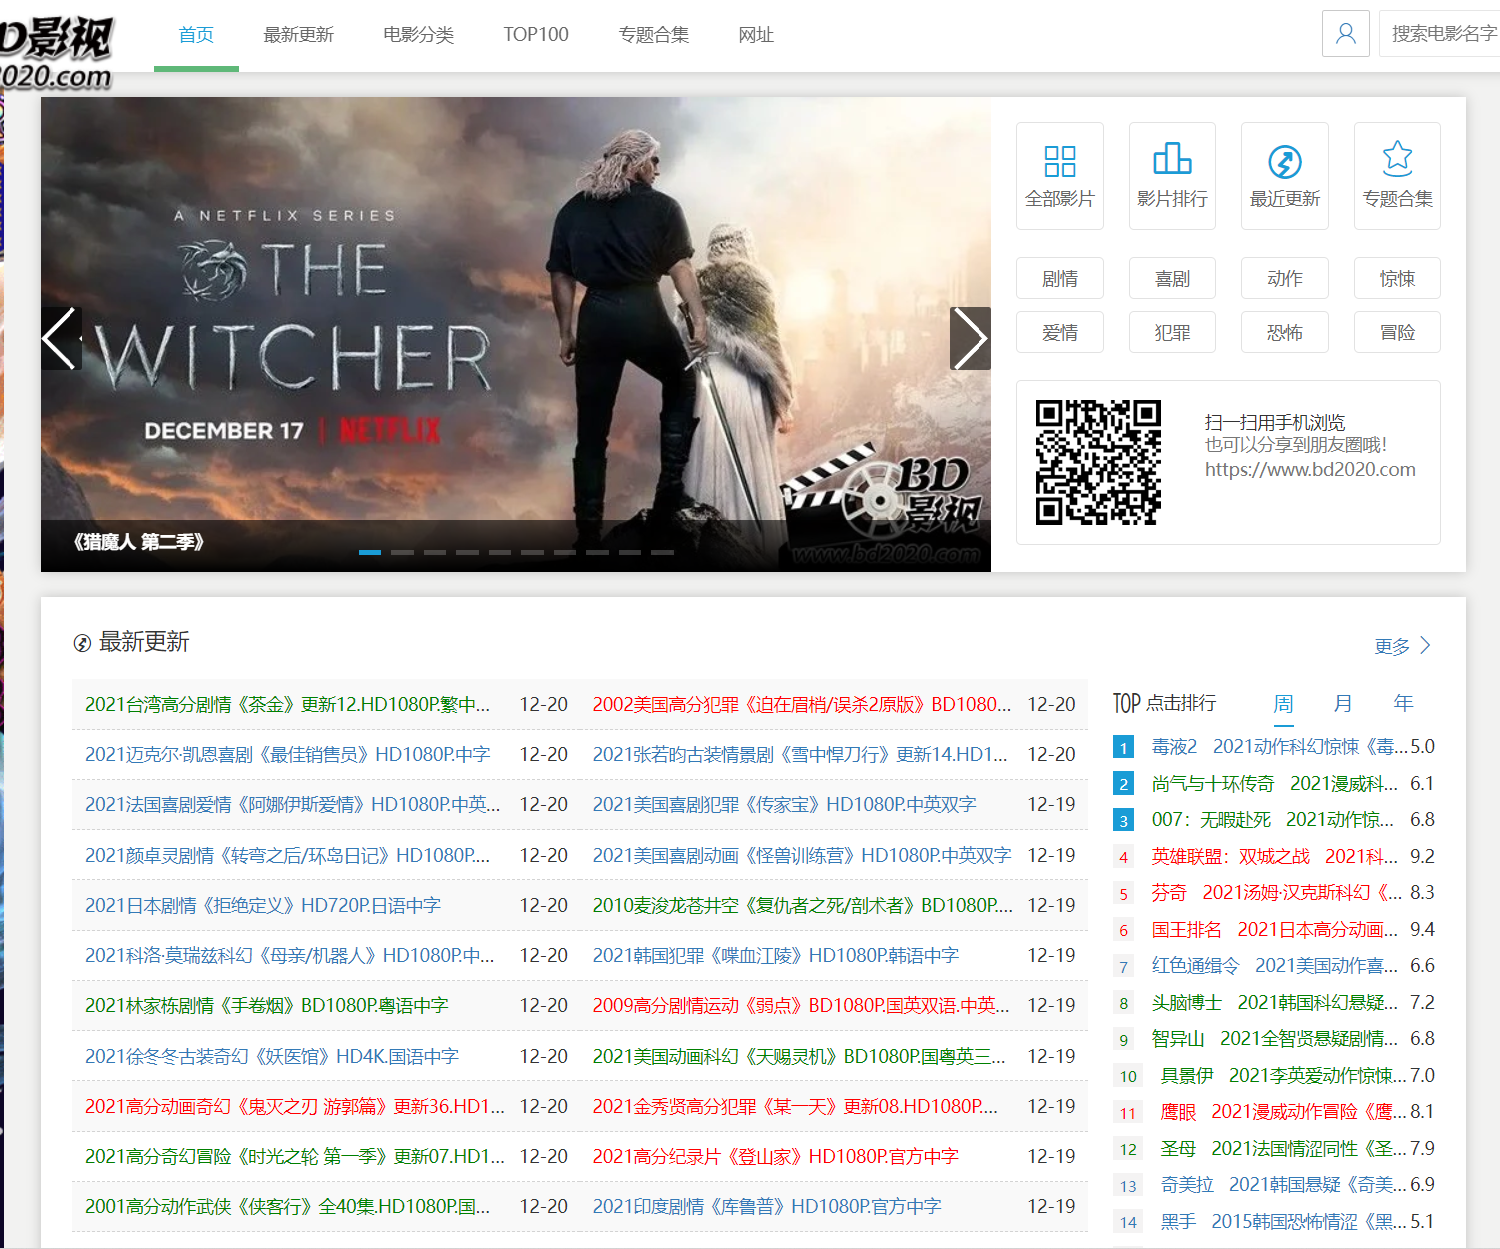
Task: Filter by 动作 genre
Action: point(1284,278)
